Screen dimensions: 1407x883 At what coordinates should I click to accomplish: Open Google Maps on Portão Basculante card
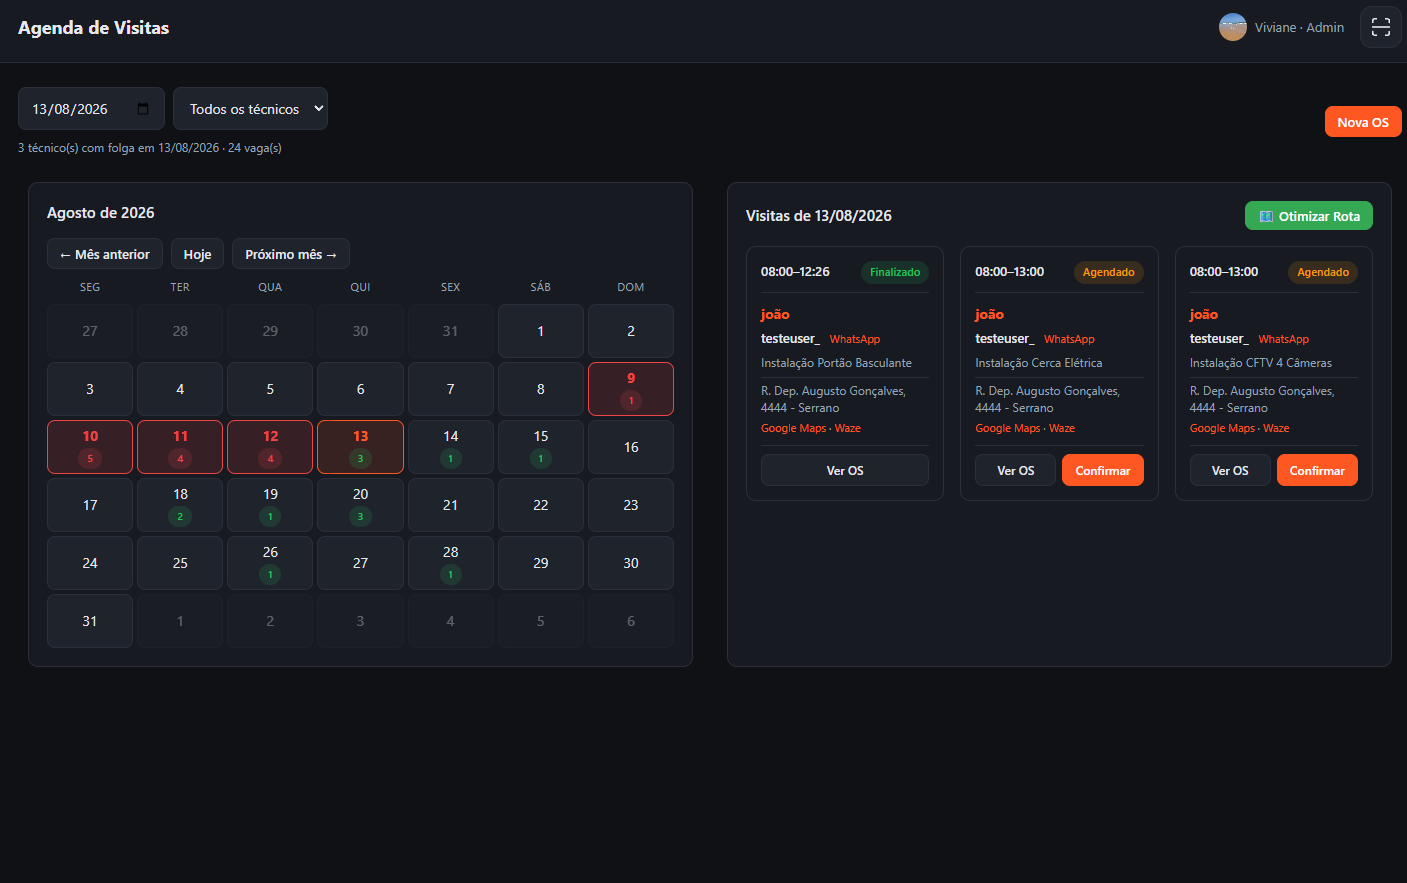click(794, 428)
